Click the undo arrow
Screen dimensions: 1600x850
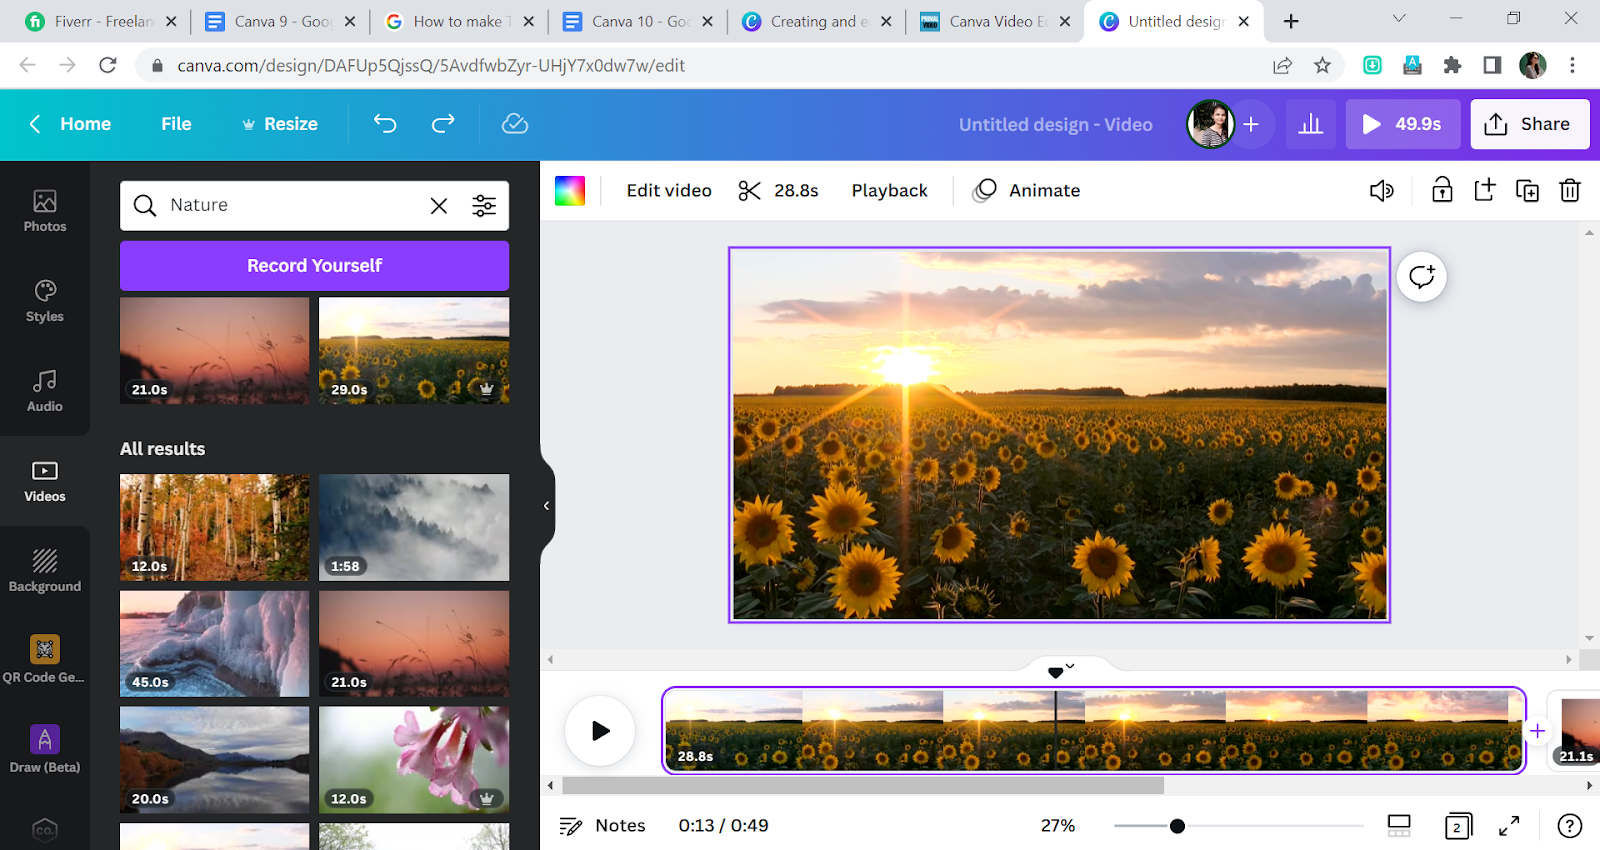385,123
